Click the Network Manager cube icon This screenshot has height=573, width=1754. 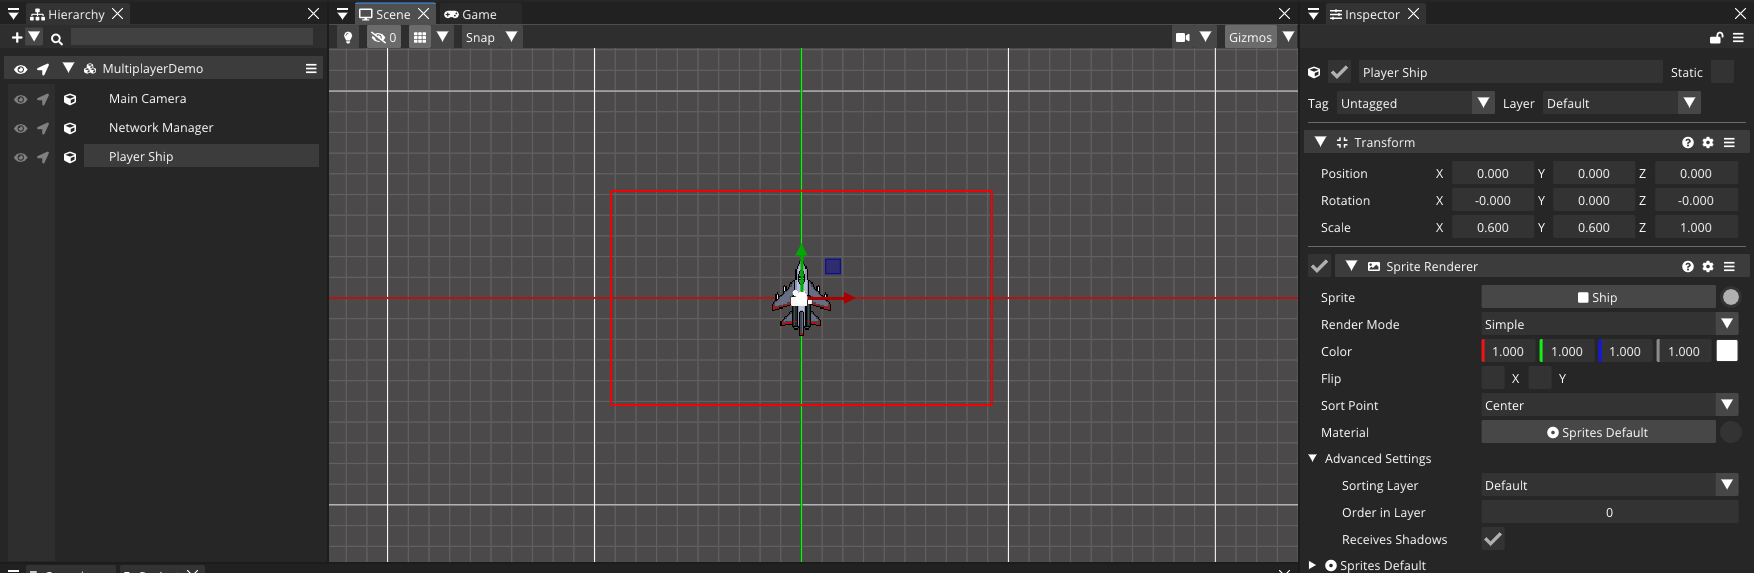tap(70, 128)
